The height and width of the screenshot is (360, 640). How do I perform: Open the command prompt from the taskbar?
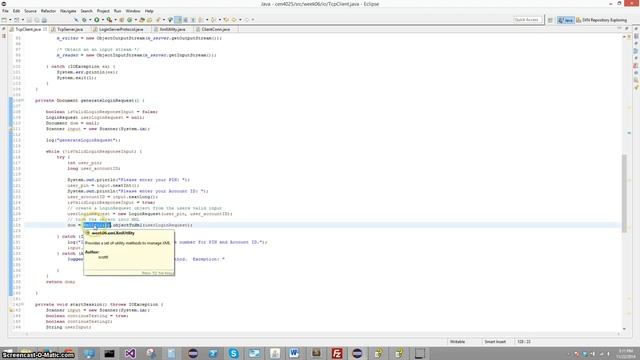click(109, 353)
